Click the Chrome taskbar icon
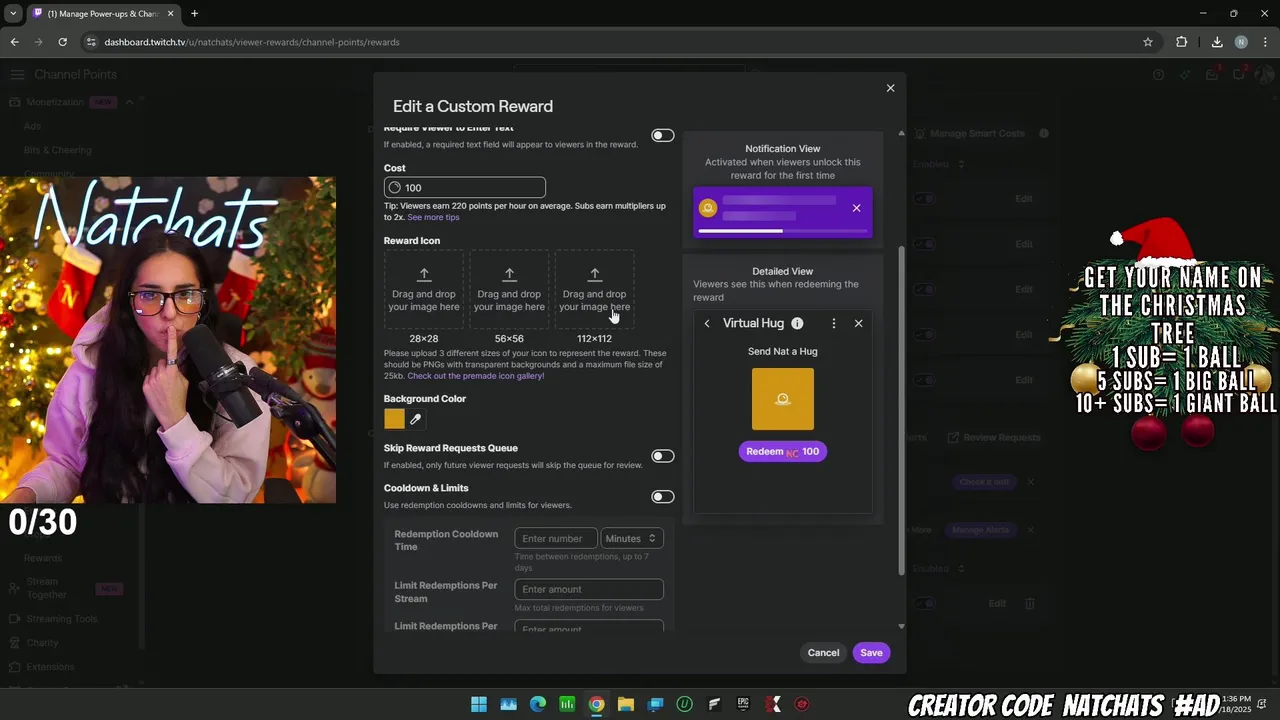1280x720 pixels. click(x=596, y=704)
